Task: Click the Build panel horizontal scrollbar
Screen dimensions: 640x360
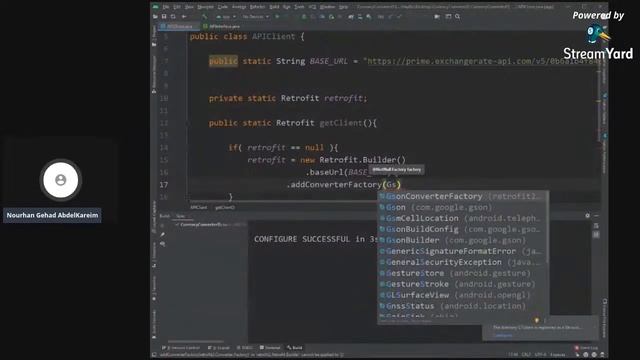Action: [x=196, y=341]
